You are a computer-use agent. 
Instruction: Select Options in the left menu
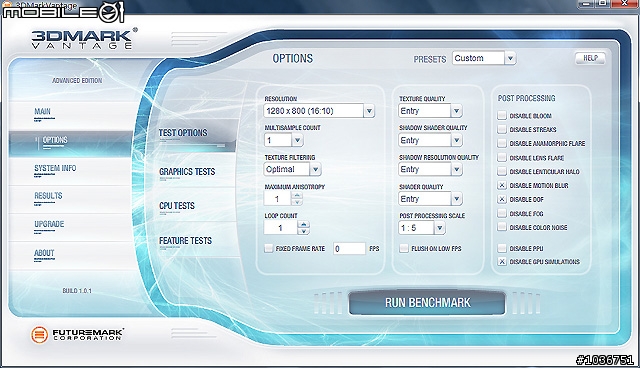(55, 140)
